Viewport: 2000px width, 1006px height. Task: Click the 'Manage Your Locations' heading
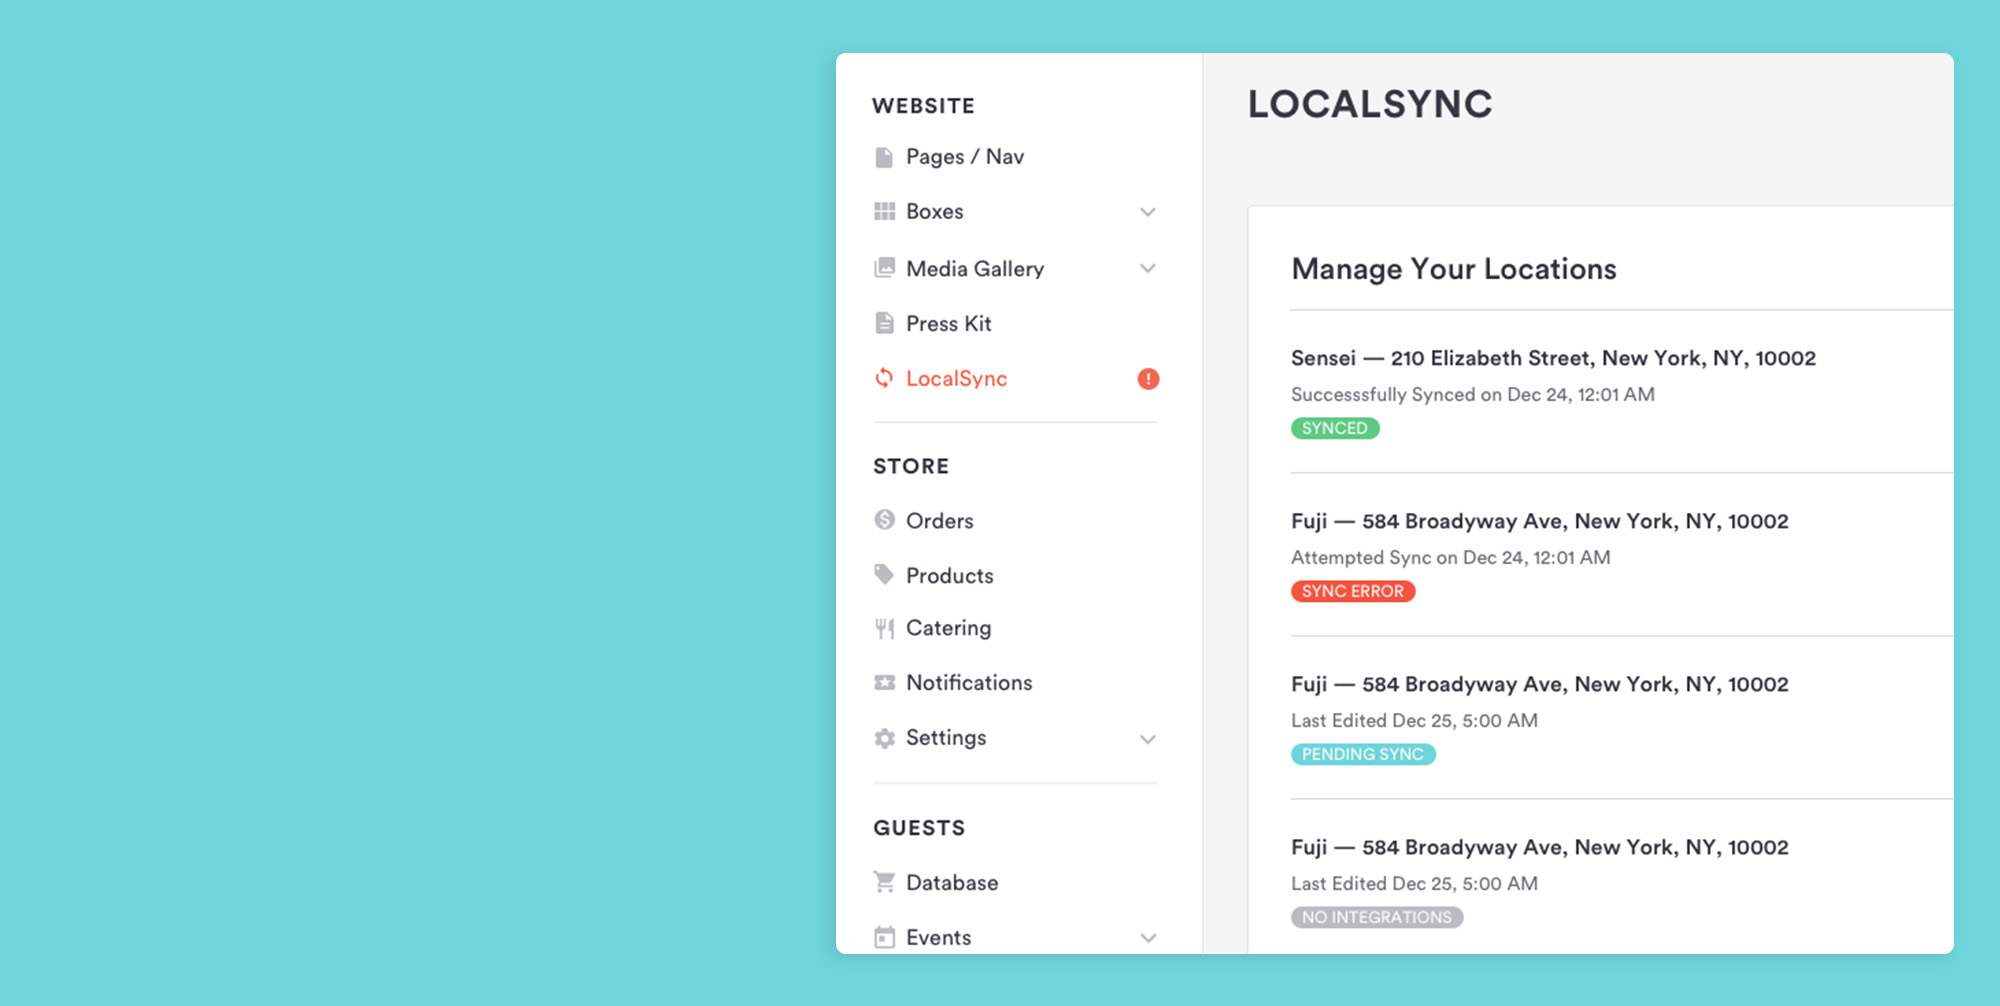[x=1454, y=268]
